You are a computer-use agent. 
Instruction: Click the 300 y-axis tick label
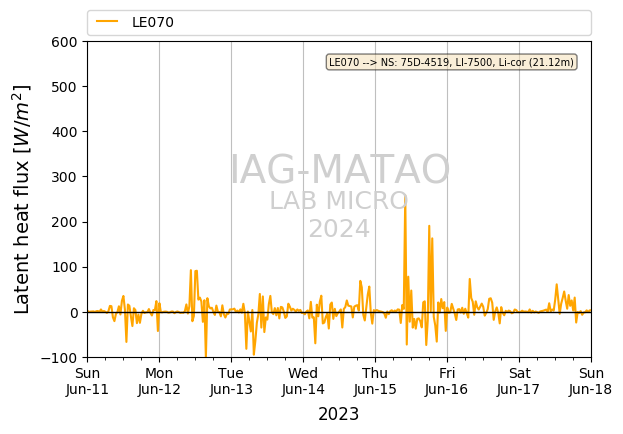click(x=64, y=177)
